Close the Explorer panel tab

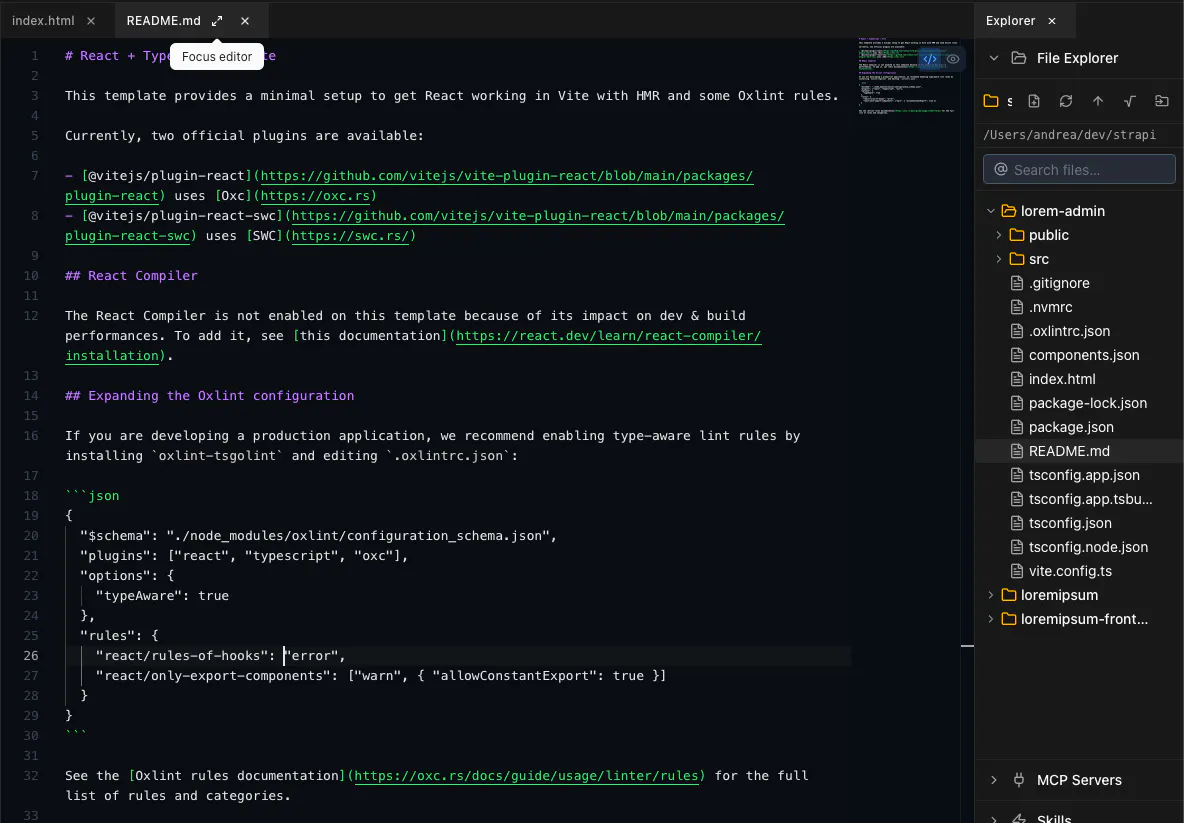click(1052, 21)
